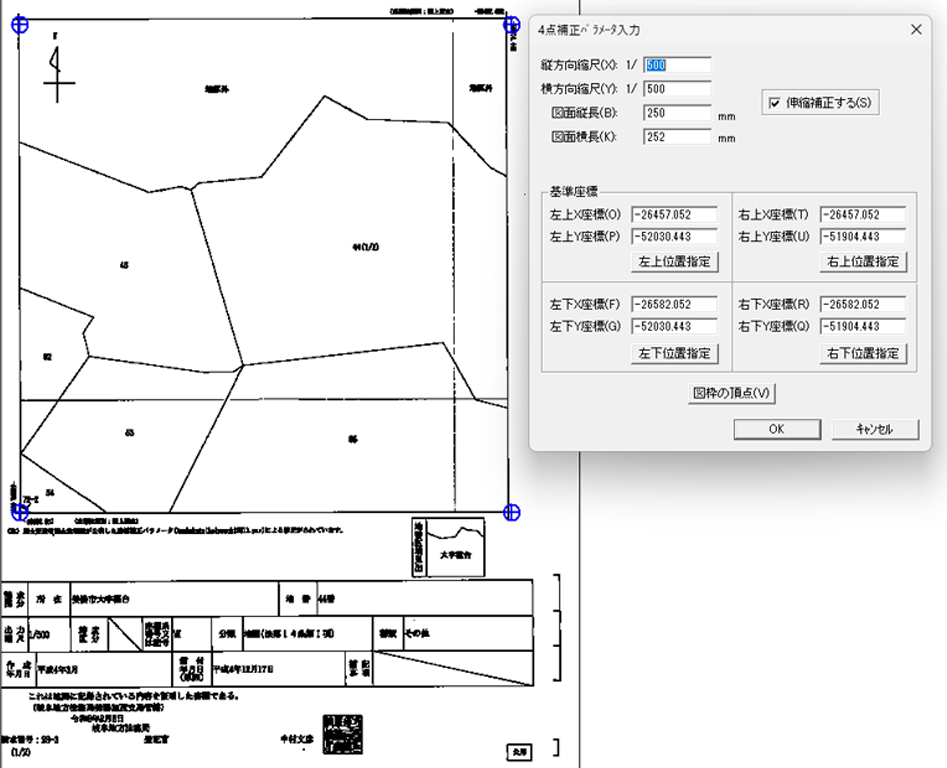The image size is (947, 768).
Task: Click the 図面横長(K) input field
Action: (677, 136)
